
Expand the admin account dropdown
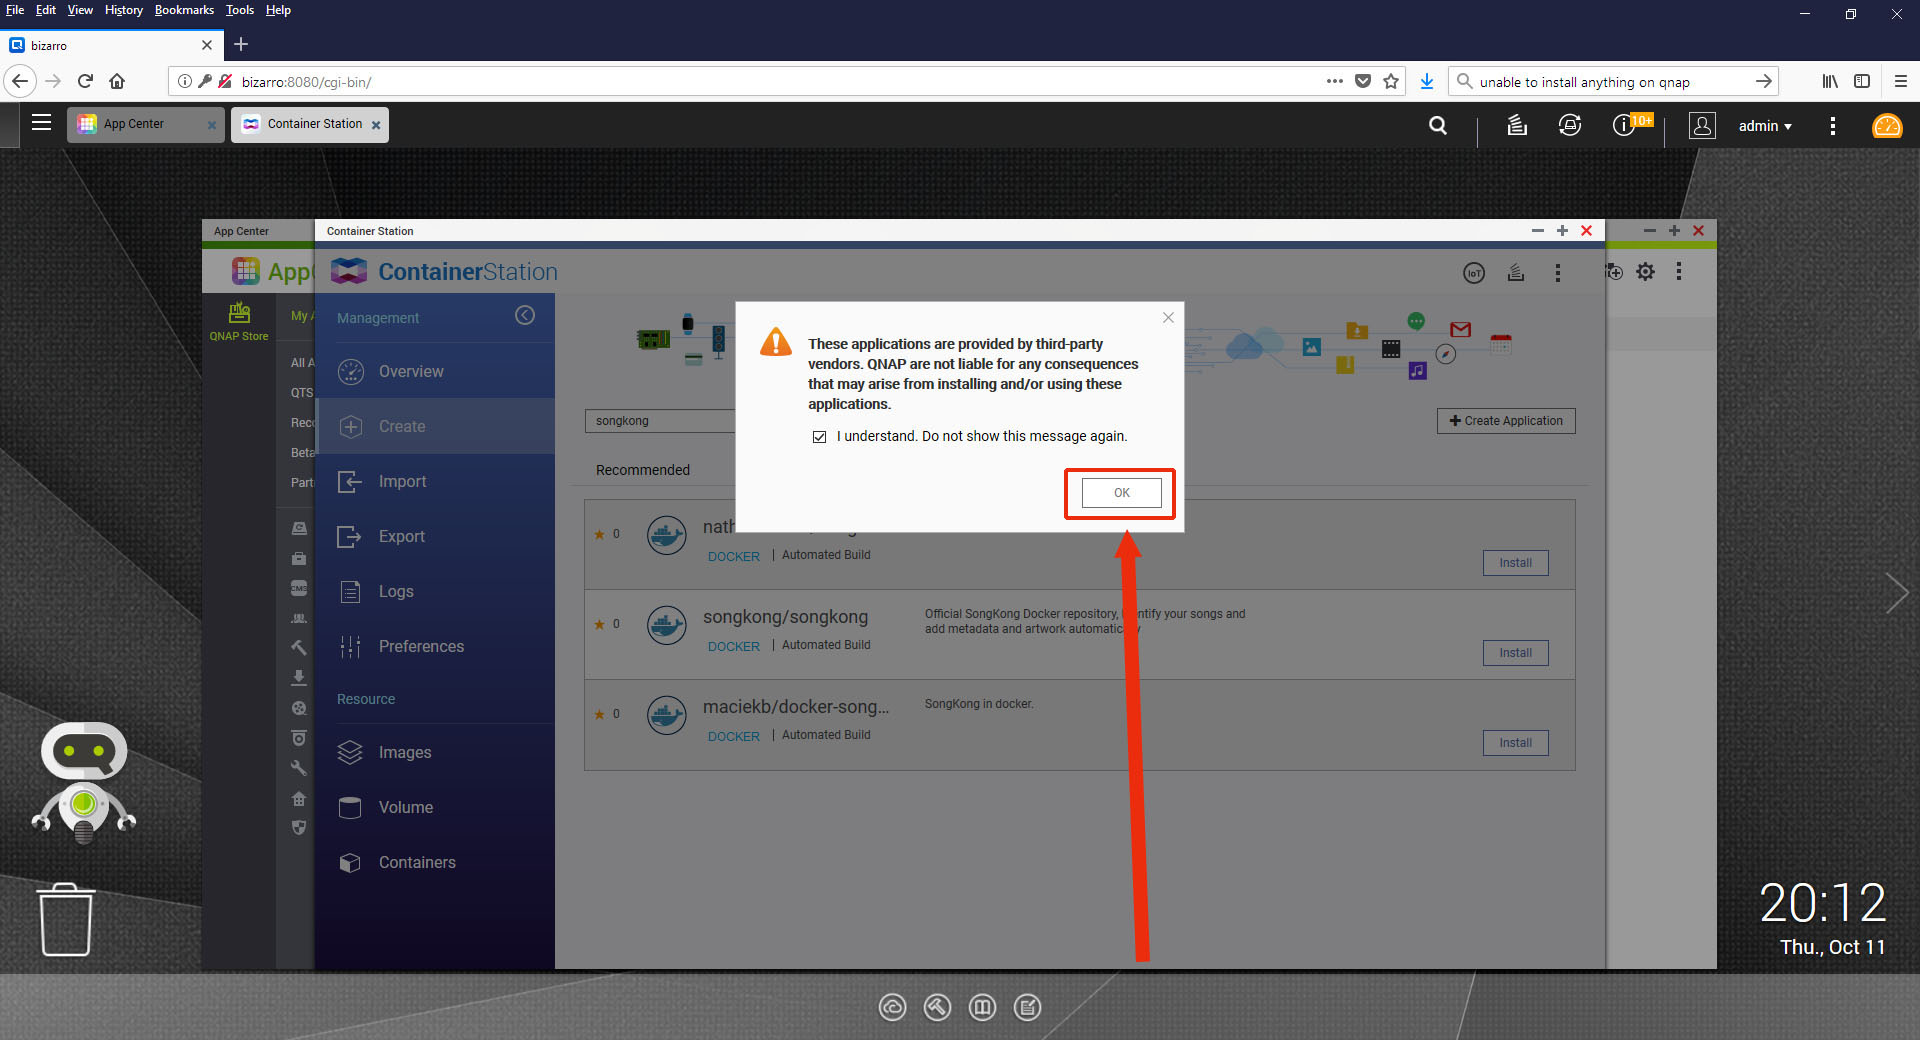coord(1765,126)
